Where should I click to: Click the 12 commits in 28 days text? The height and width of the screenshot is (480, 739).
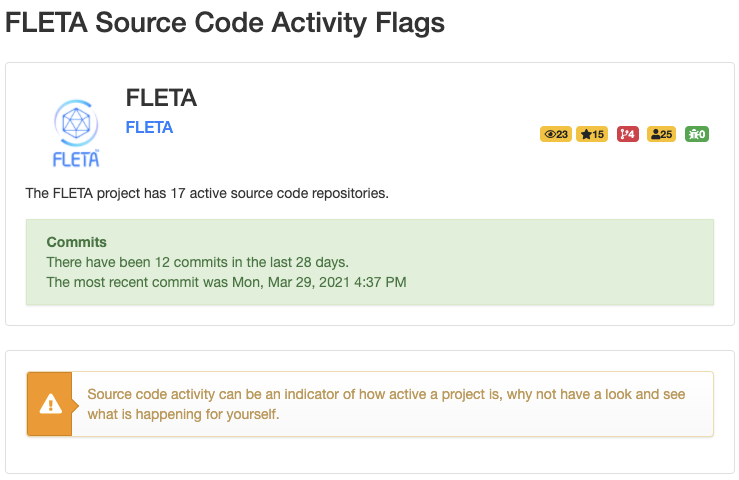[197, 262]
